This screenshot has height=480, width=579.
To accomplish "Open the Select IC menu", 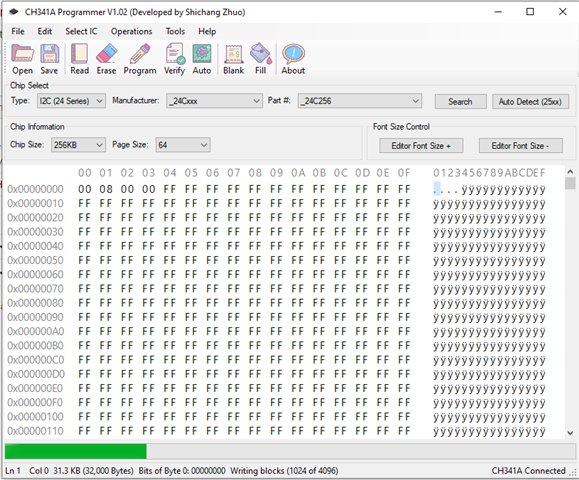I will [x=81, y=31].
